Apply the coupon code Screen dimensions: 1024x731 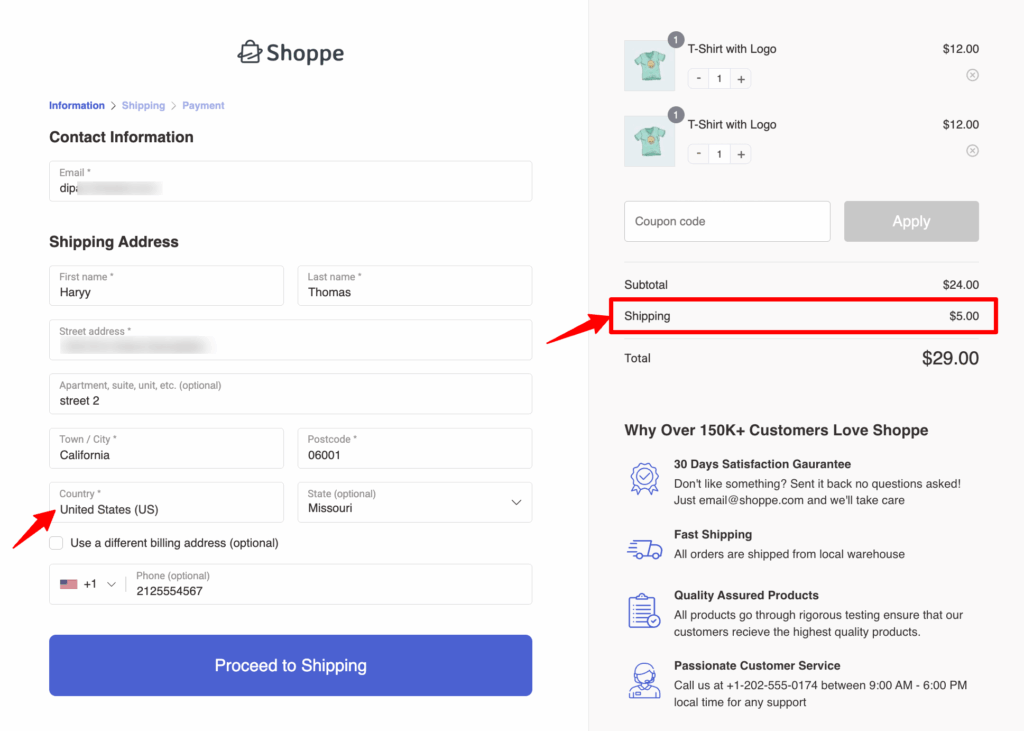[910, 221]
